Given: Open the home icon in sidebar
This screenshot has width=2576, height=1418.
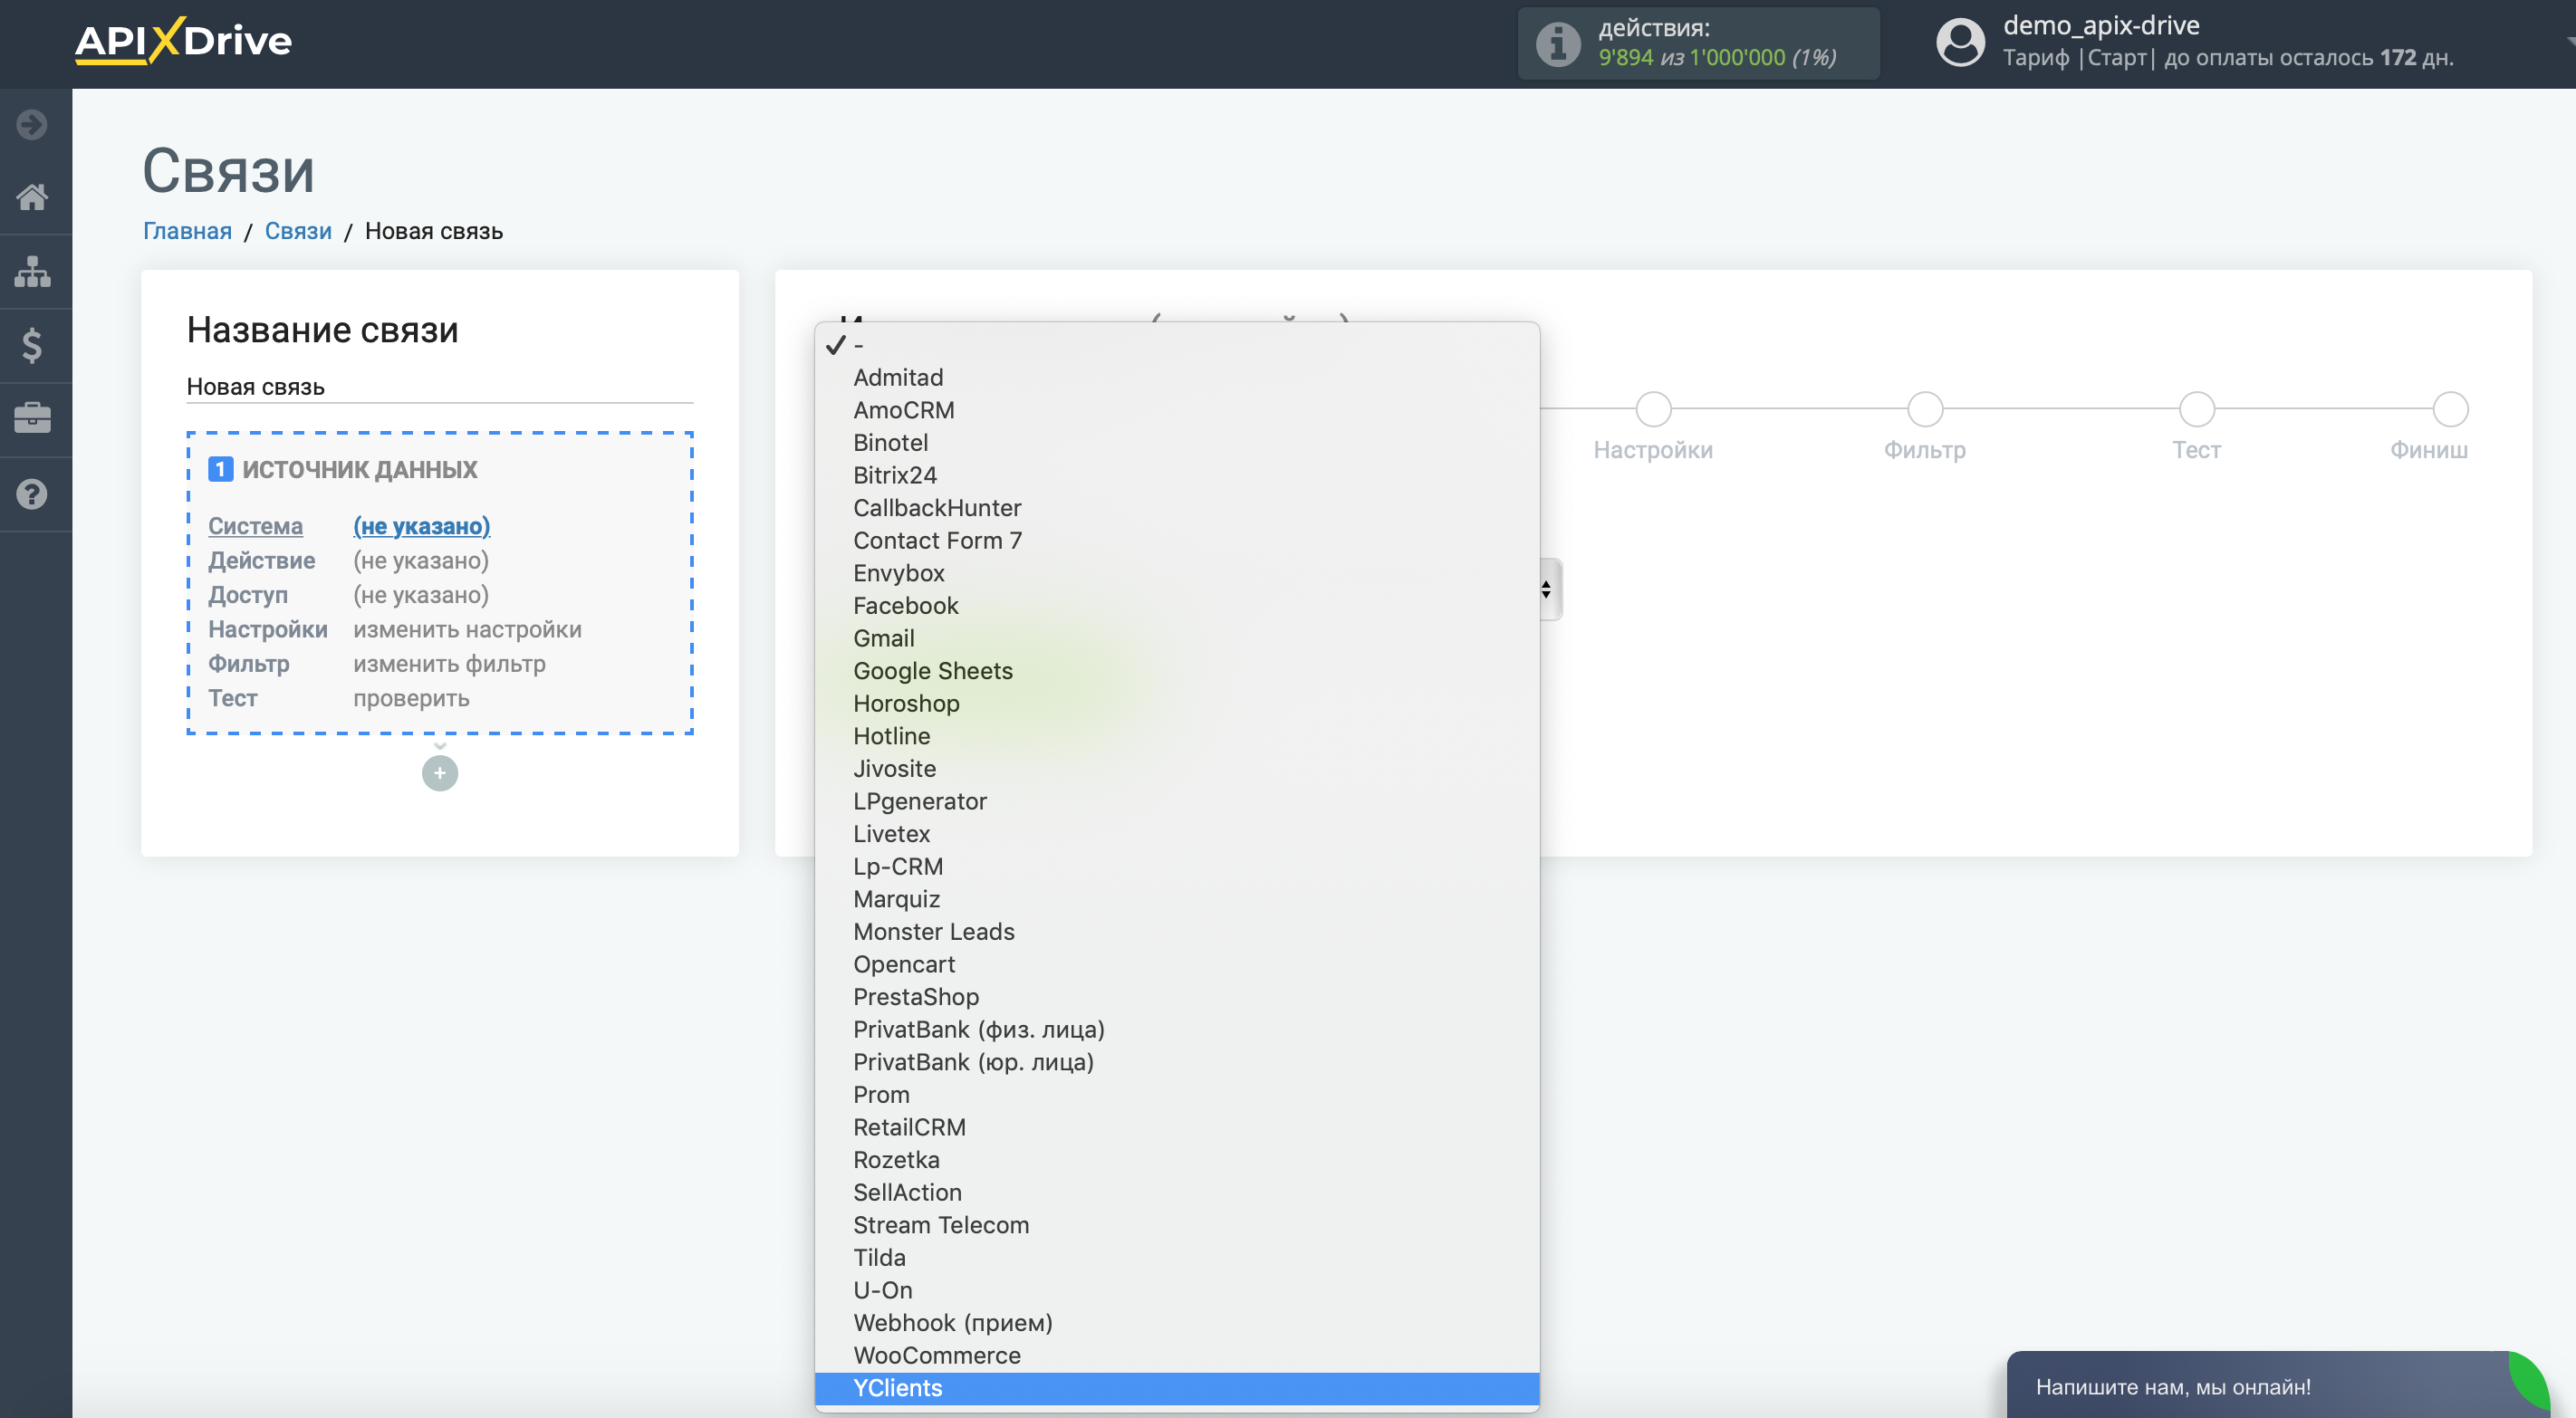Looking at the screenshot, I should (32, 197).
